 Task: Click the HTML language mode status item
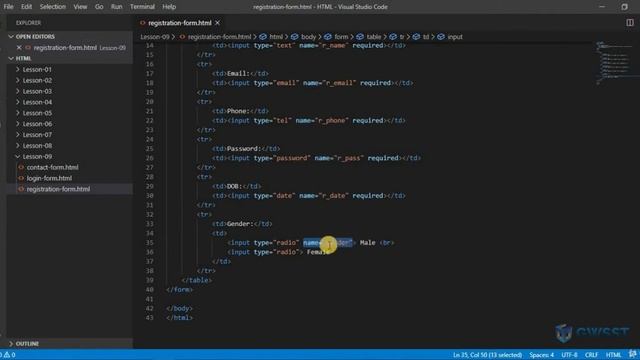[x=613, y=355]
